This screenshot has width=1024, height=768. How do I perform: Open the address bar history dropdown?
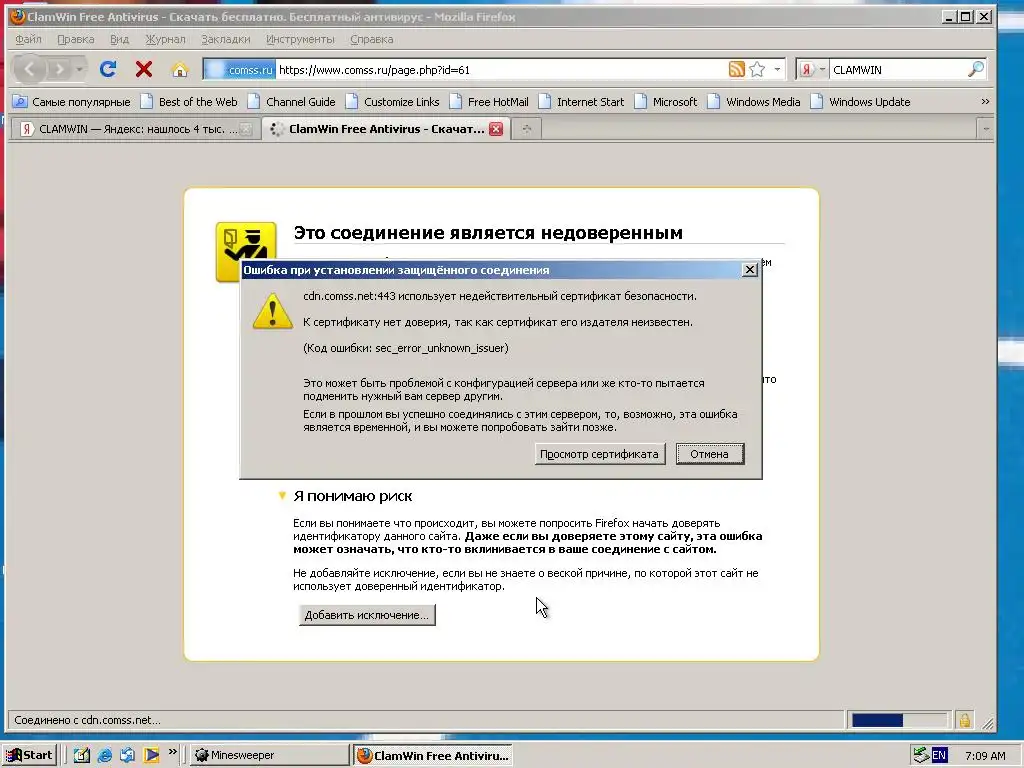point(777,69)
